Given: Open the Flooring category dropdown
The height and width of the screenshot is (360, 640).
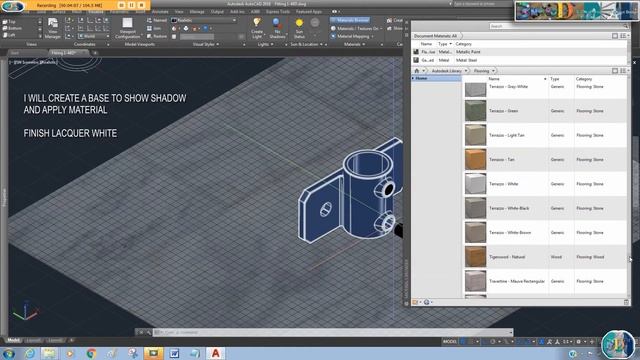Looking at the screenshot, I should point(493,71).
